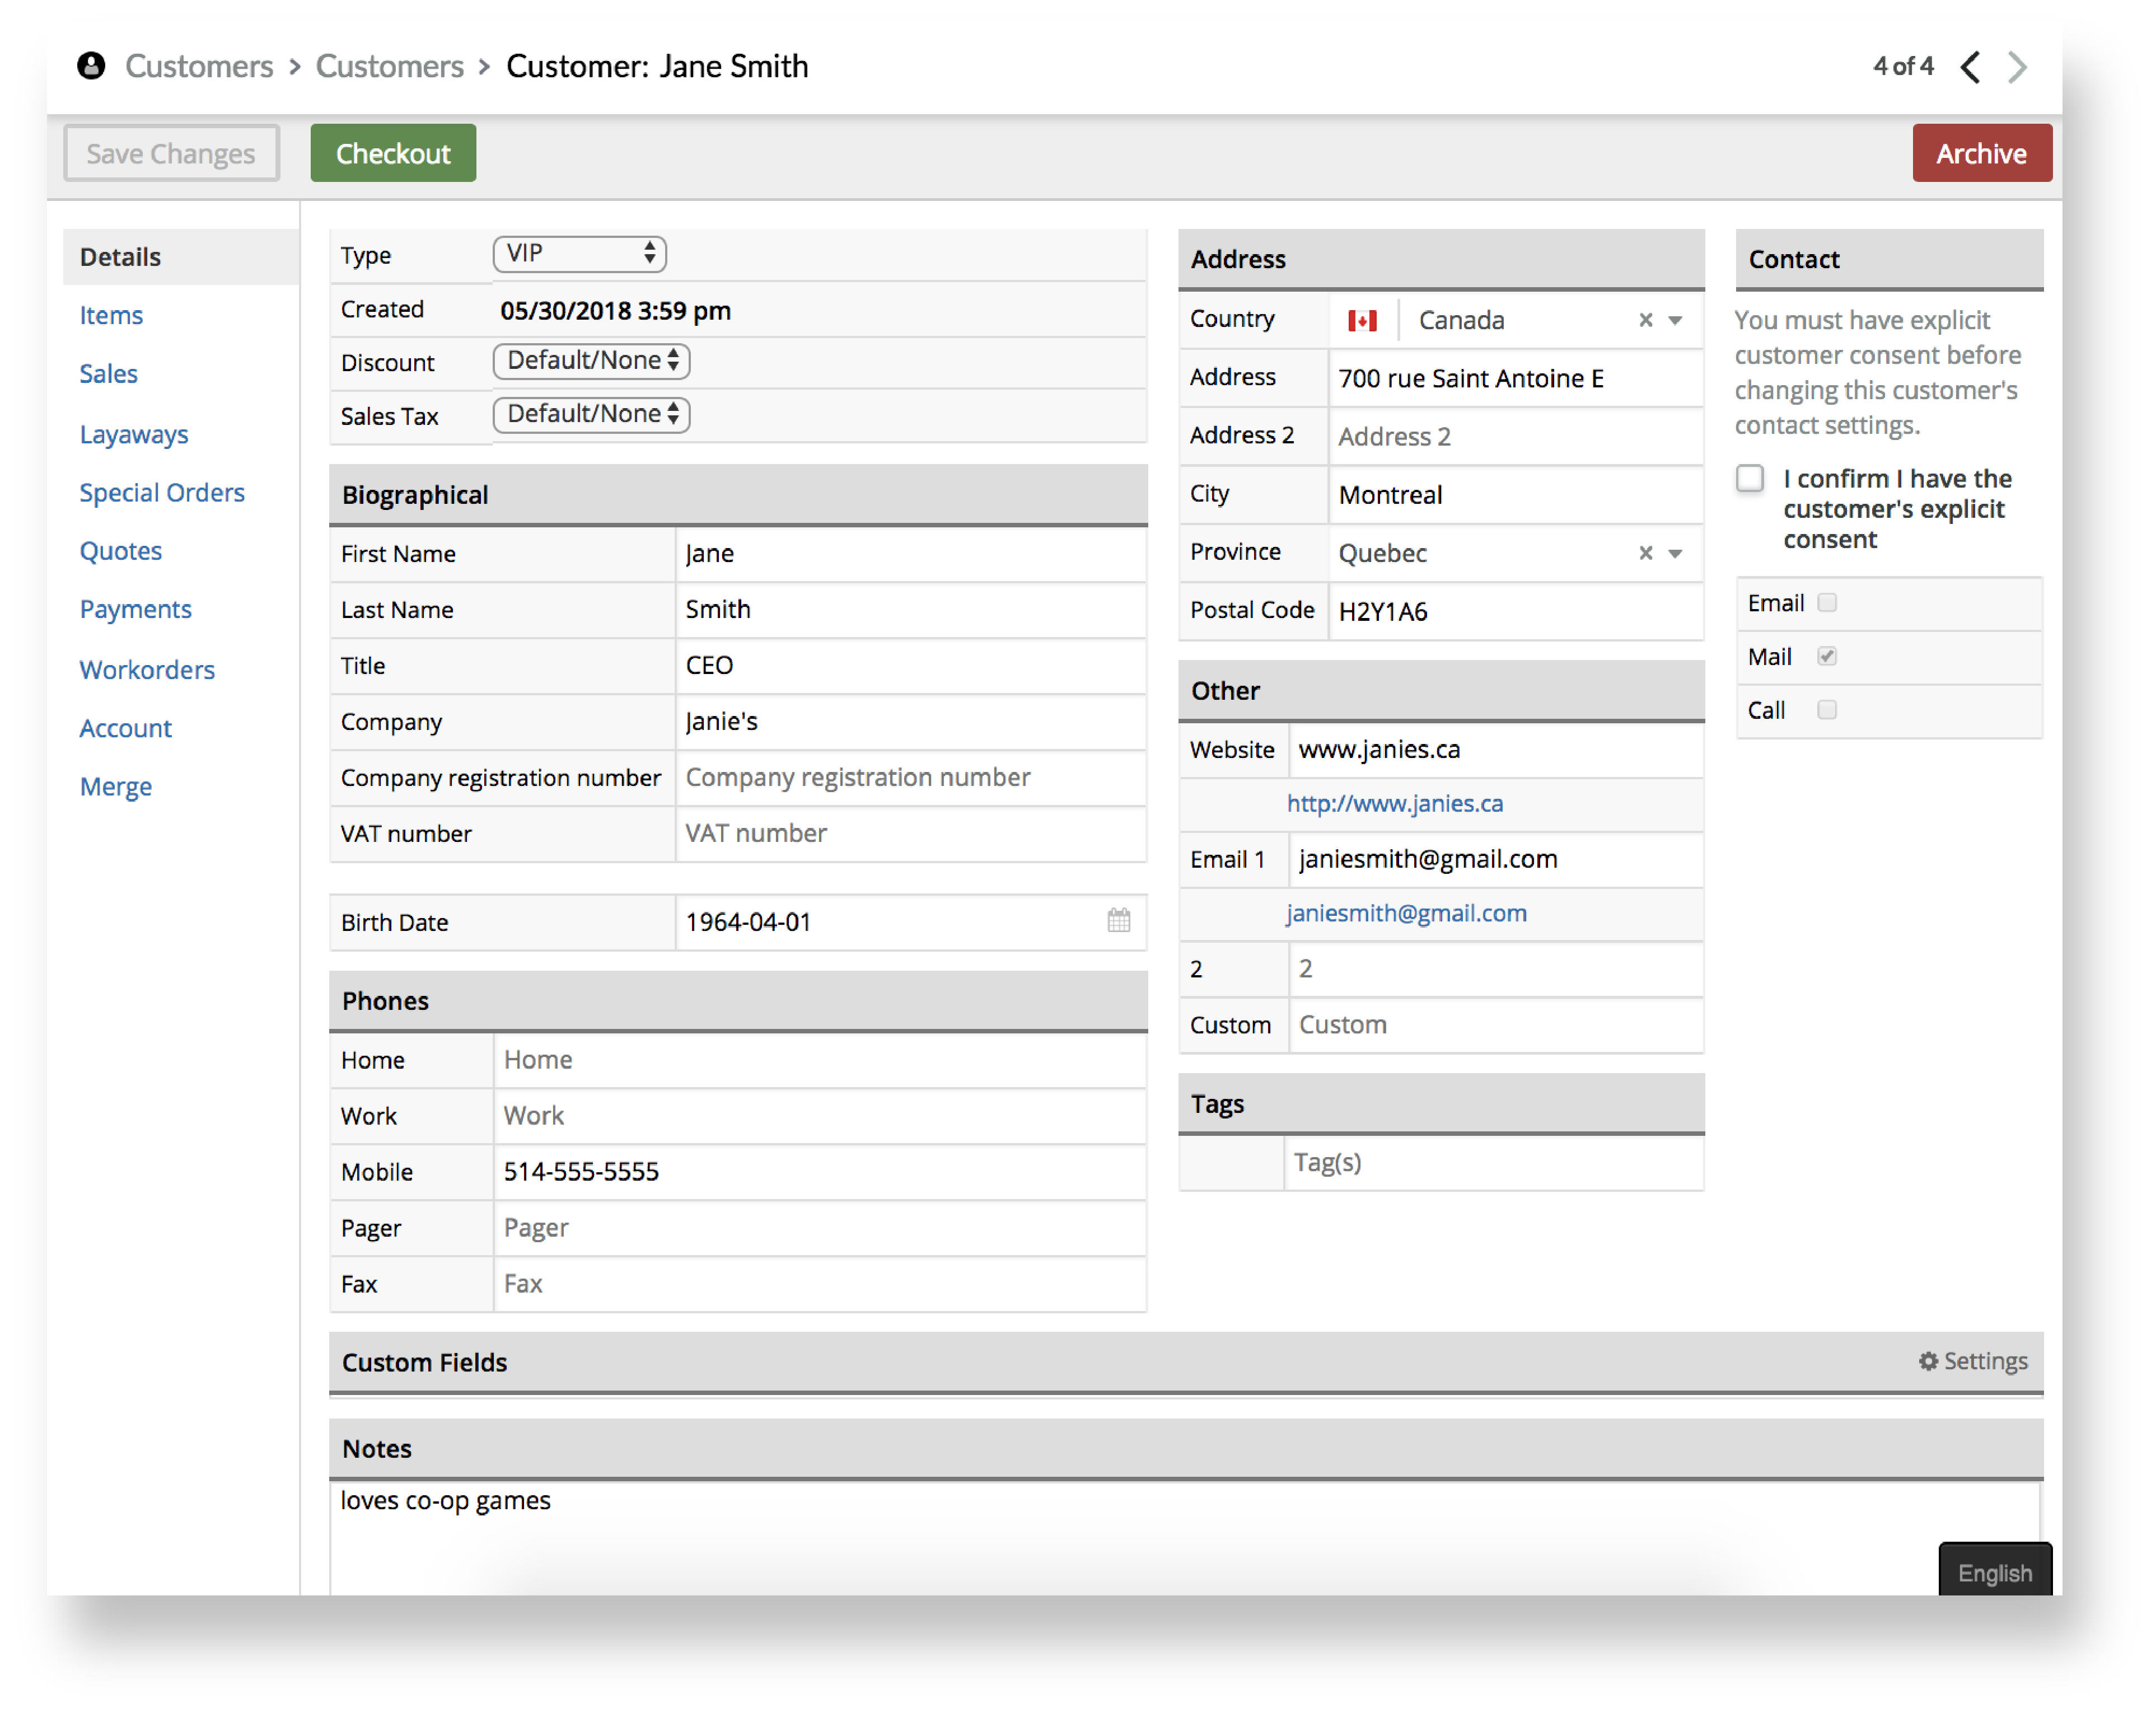The image size is (2156, 1713).
Task: Click the 4 of 4 record counter
Action: 1903,66
